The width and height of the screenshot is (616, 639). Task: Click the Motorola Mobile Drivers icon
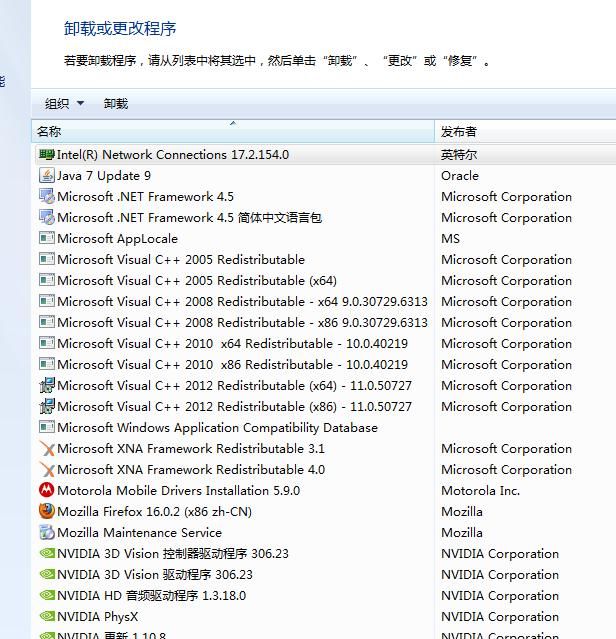[46, 490]
